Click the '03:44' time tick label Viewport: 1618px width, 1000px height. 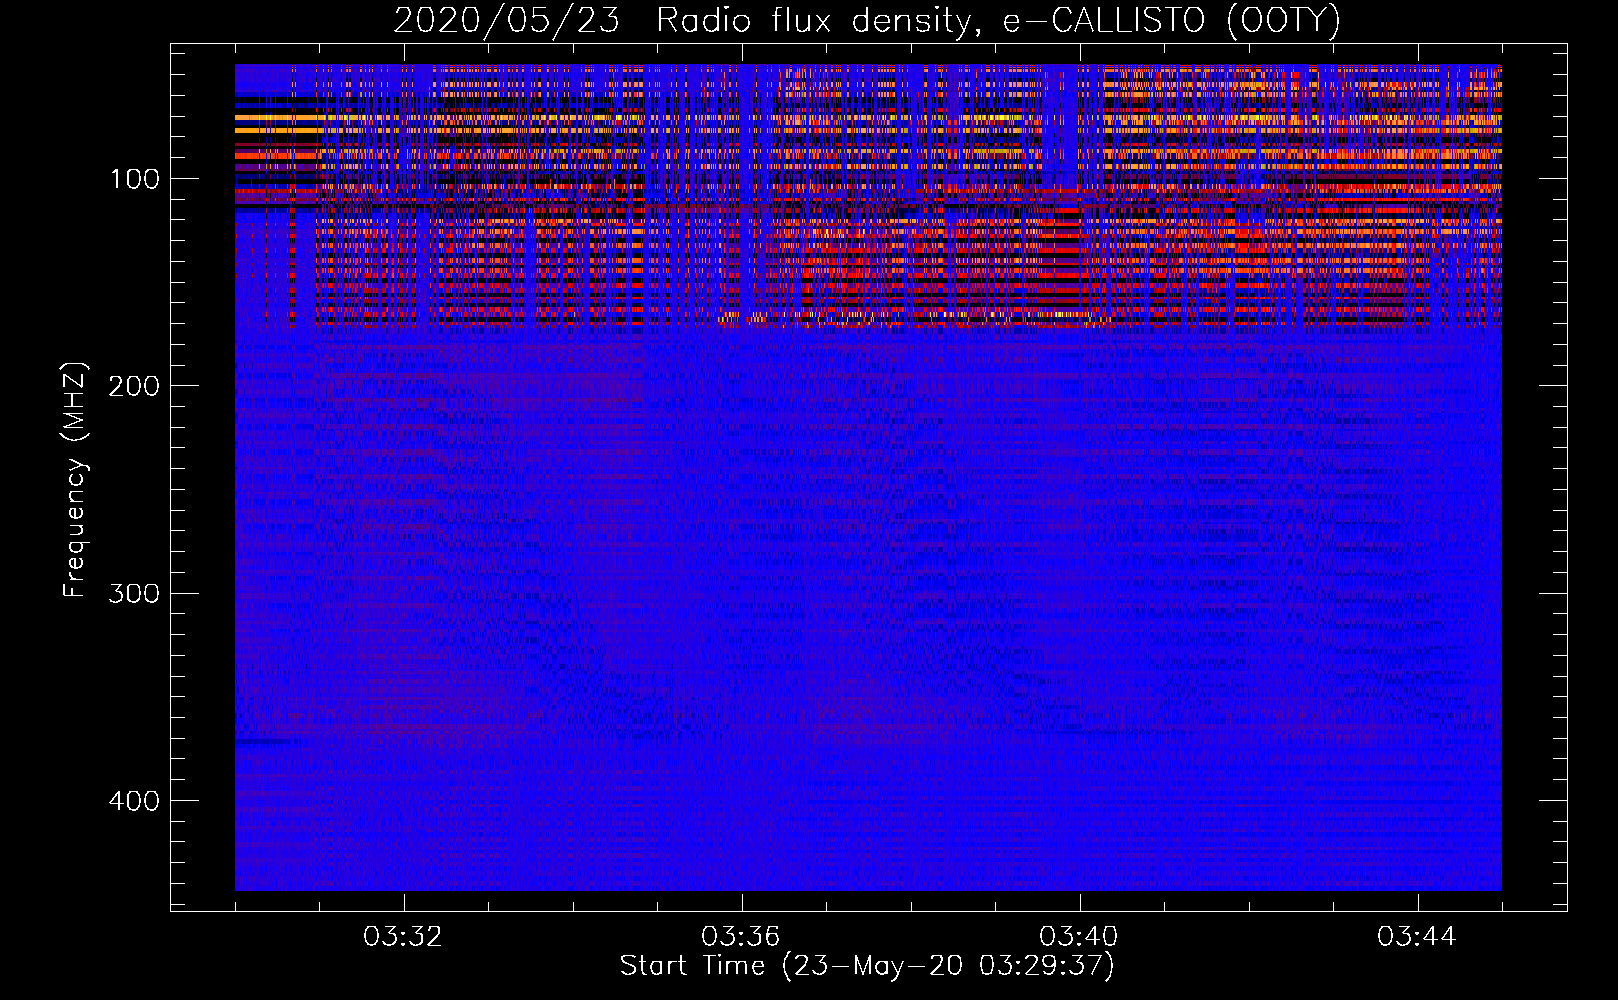[1416, 937]
